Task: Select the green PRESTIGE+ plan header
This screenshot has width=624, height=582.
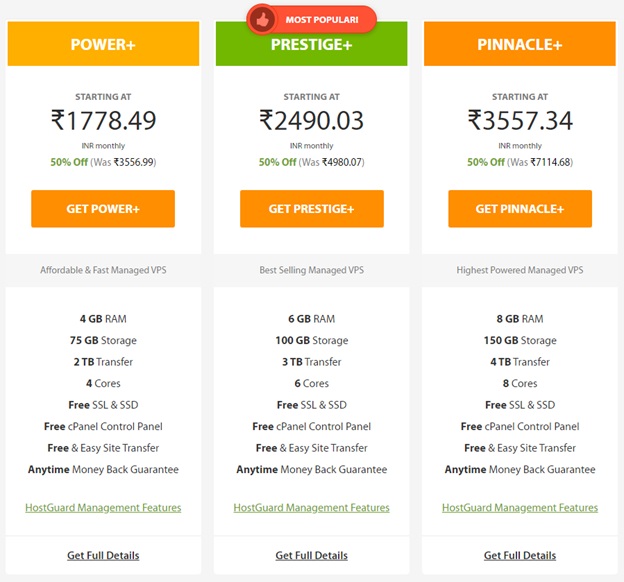Action: [x=312, y=46]
